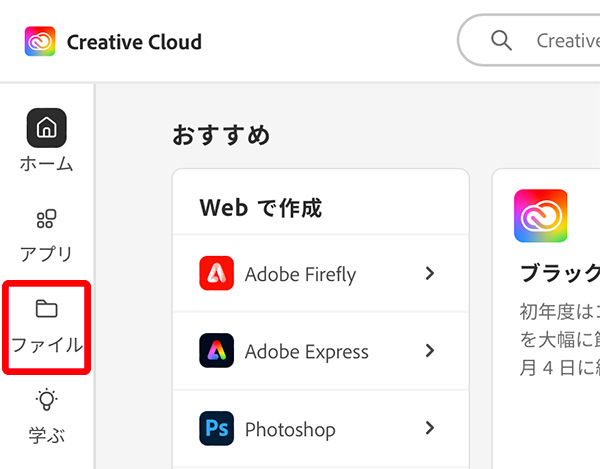Image resolution: width=600 pixels, height=469 pixels.
Task: Open the アプリ (Apps) sidebar icon
Action: tap(47, 218)
